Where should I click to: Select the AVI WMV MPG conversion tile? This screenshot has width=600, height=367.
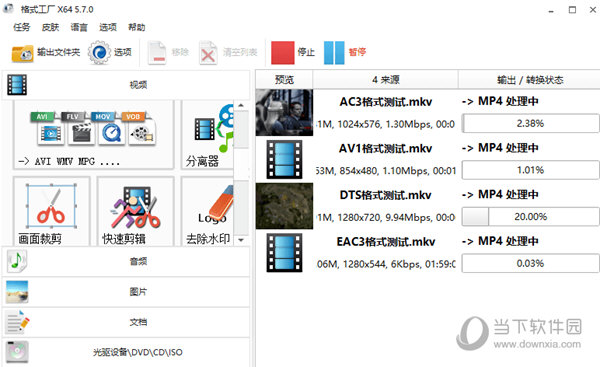[94, 135]
